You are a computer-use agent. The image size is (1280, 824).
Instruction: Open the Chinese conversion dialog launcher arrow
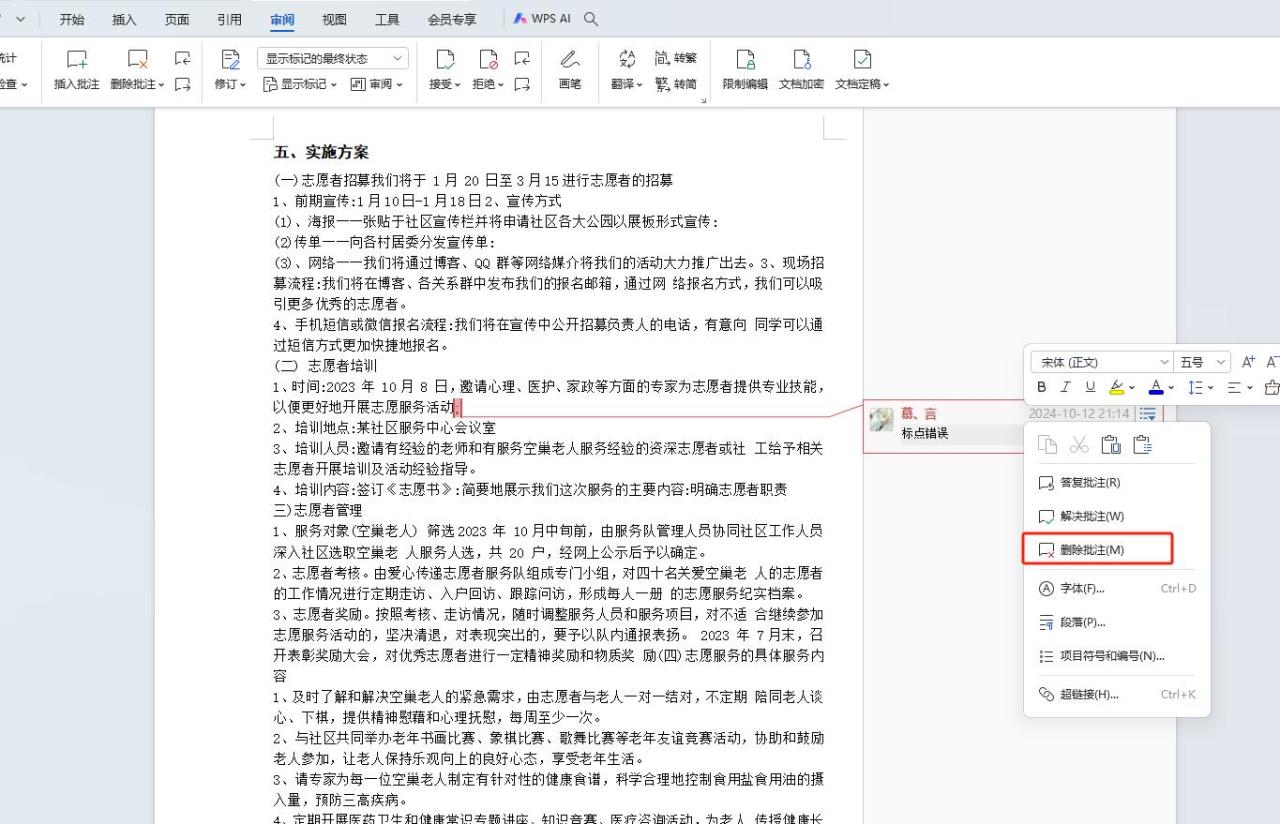coord(704,100)
